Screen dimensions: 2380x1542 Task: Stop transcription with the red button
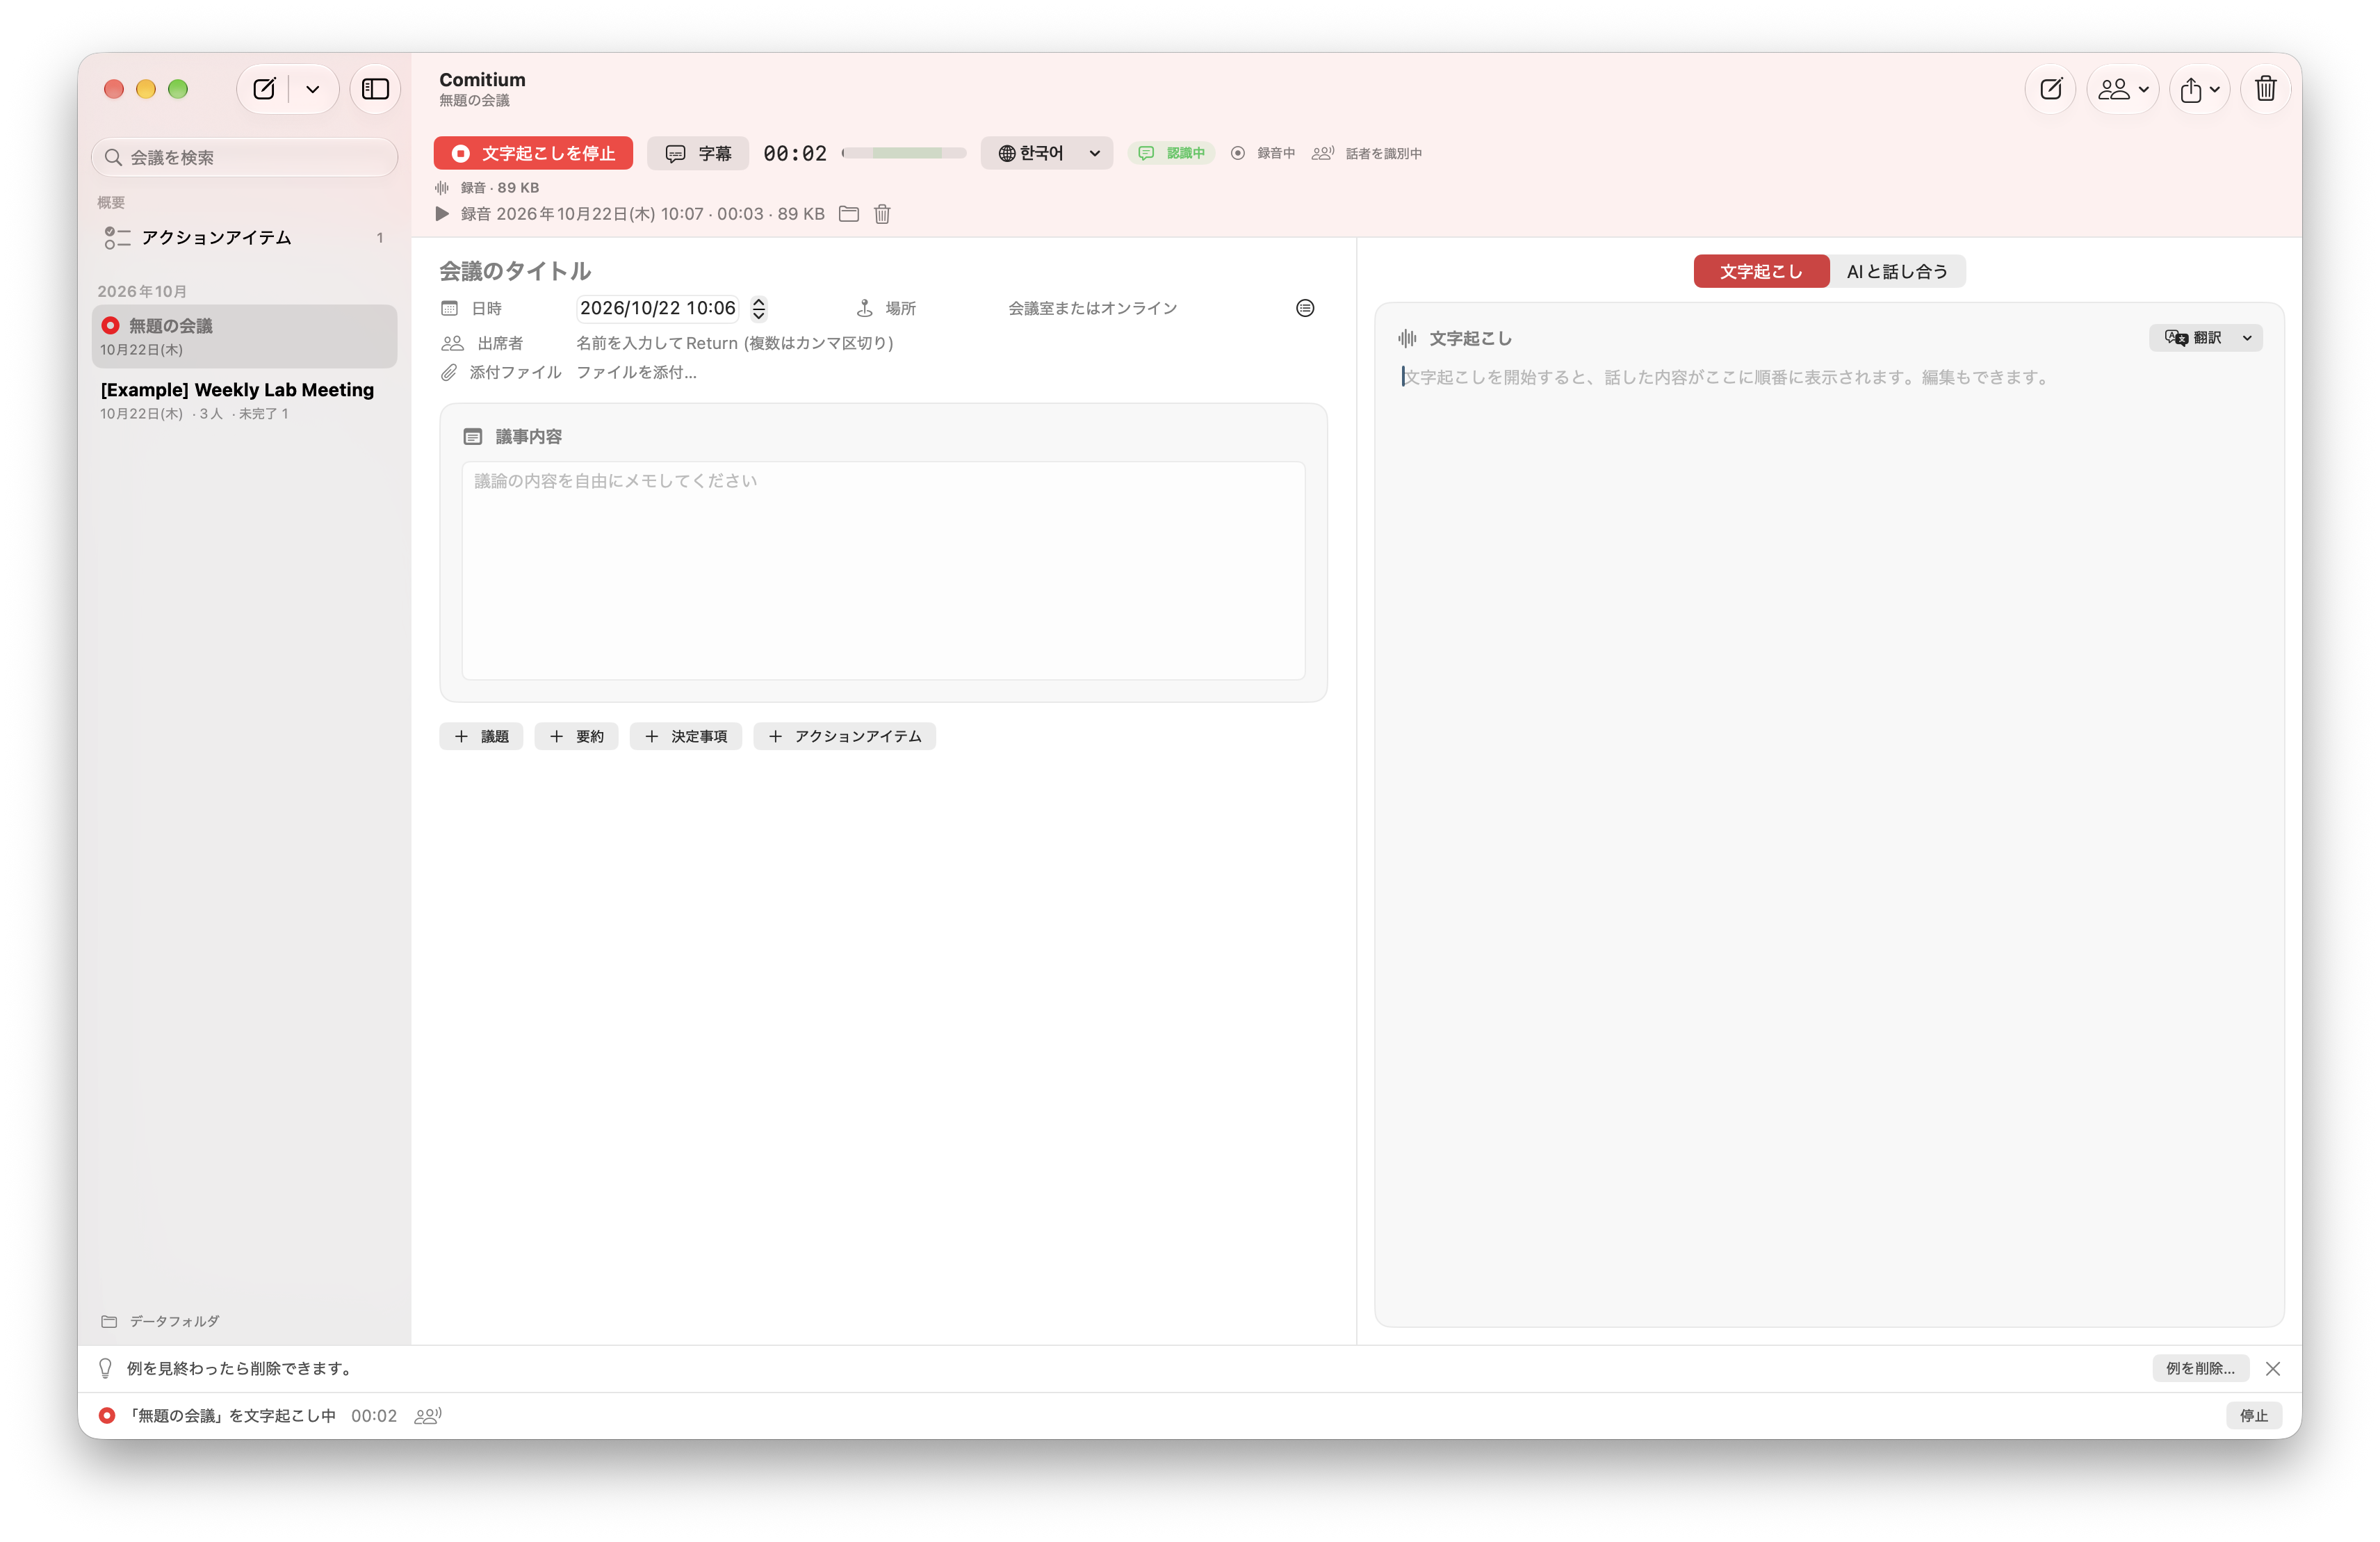click(x=533, y=153)
